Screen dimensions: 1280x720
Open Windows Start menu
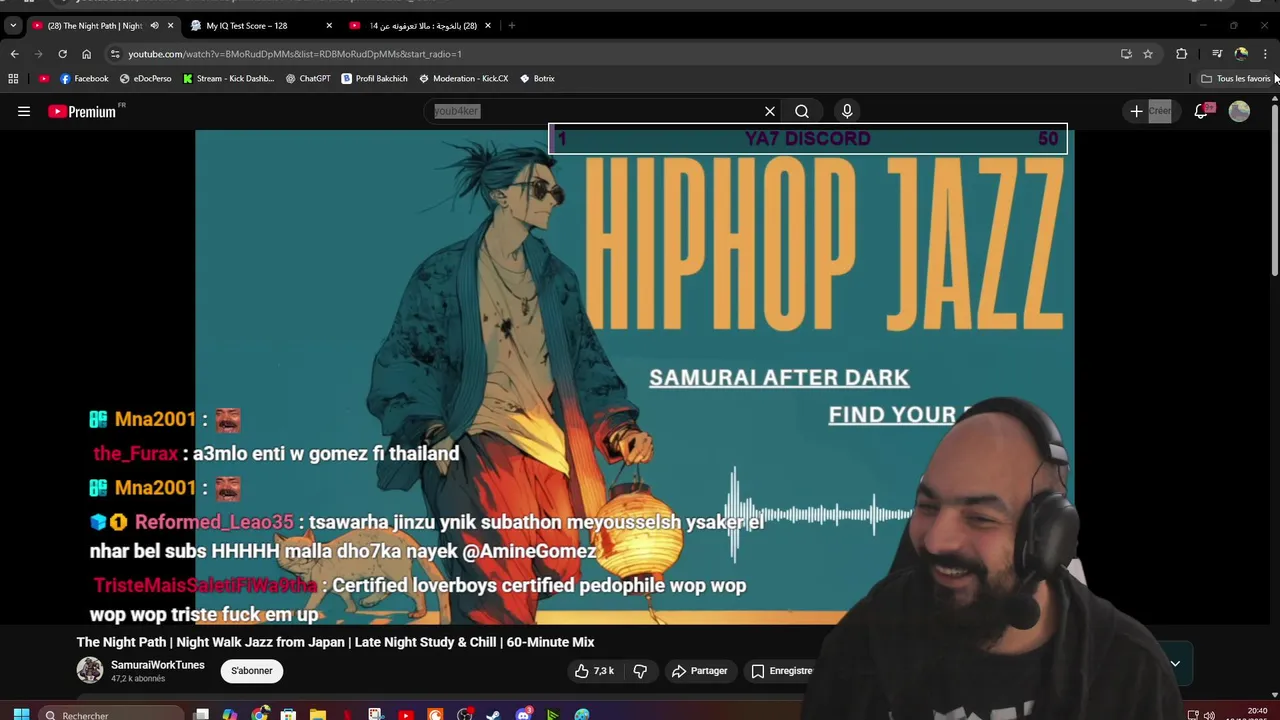tap(21, 714)
